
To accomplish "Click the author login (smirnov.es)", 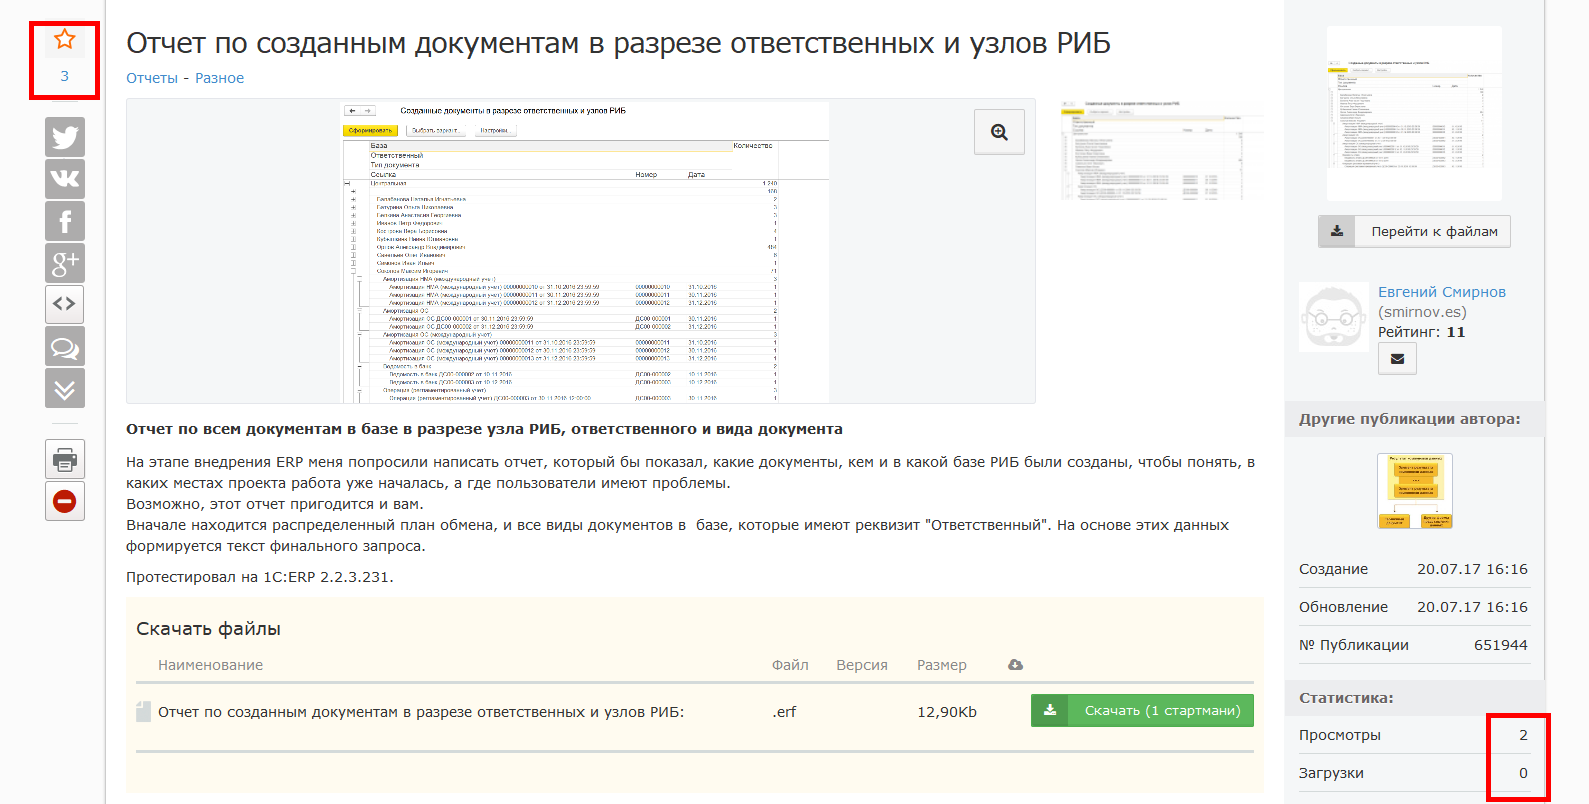I will 1422,312.
